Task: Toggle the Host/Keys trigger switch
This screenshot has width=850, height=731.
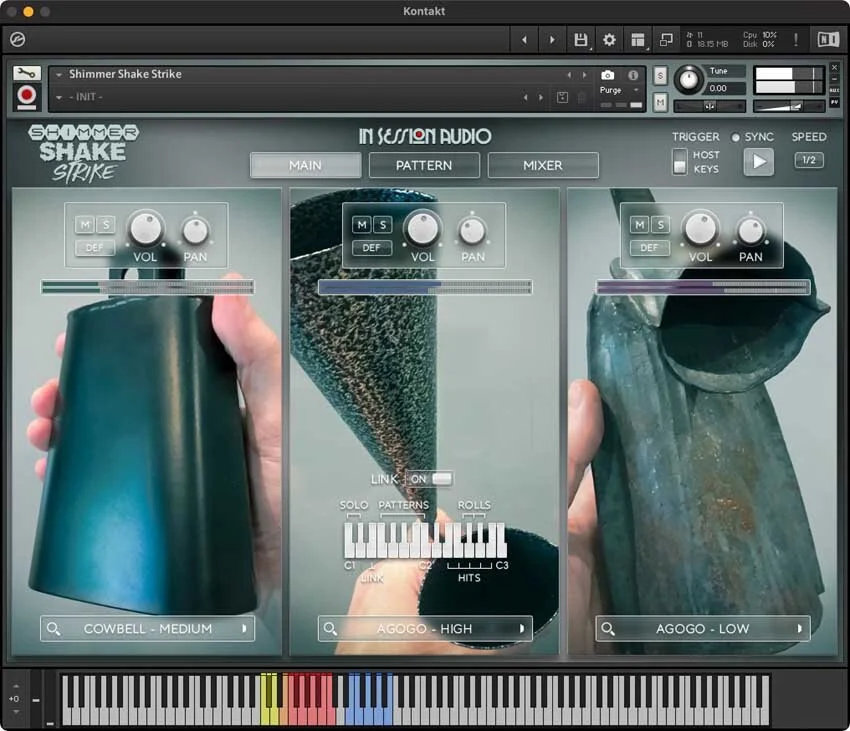Action: pyautogui.click(x=679, y=162)
